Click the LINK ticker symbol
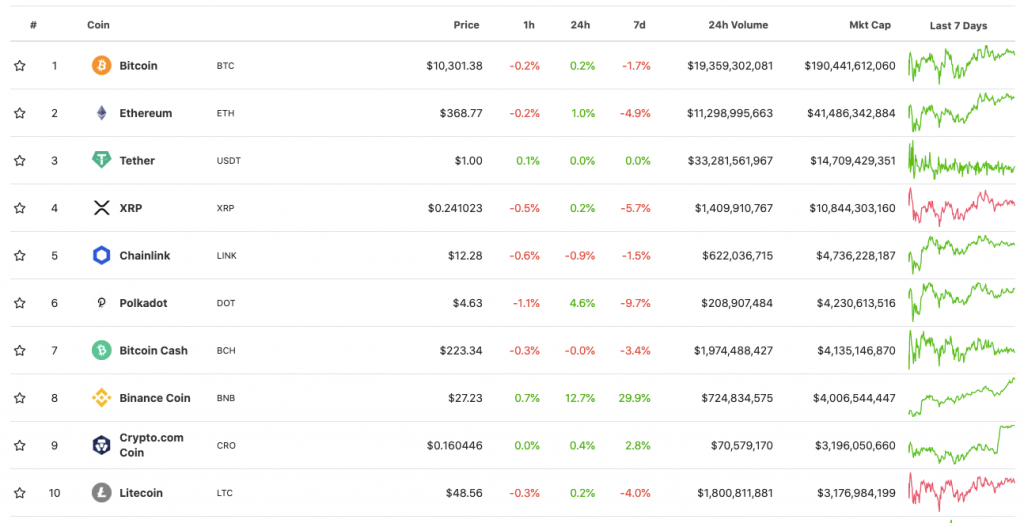1024x523 pixels. pos(227,255)
